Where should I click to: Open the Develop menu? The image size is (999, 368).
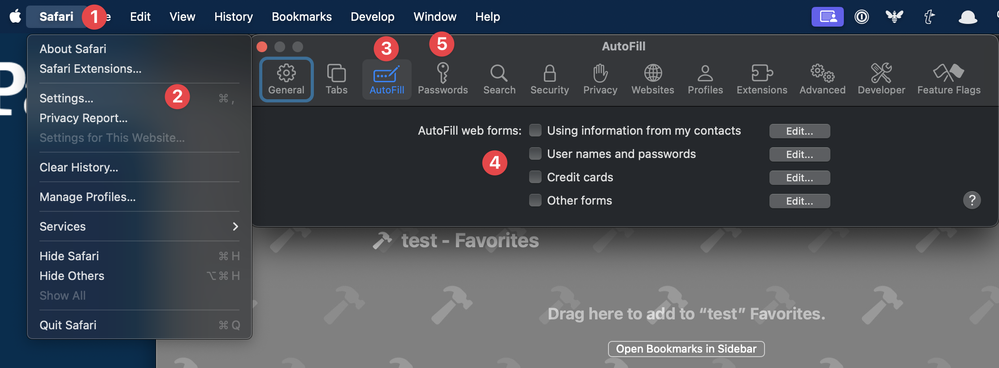[372, 17]
